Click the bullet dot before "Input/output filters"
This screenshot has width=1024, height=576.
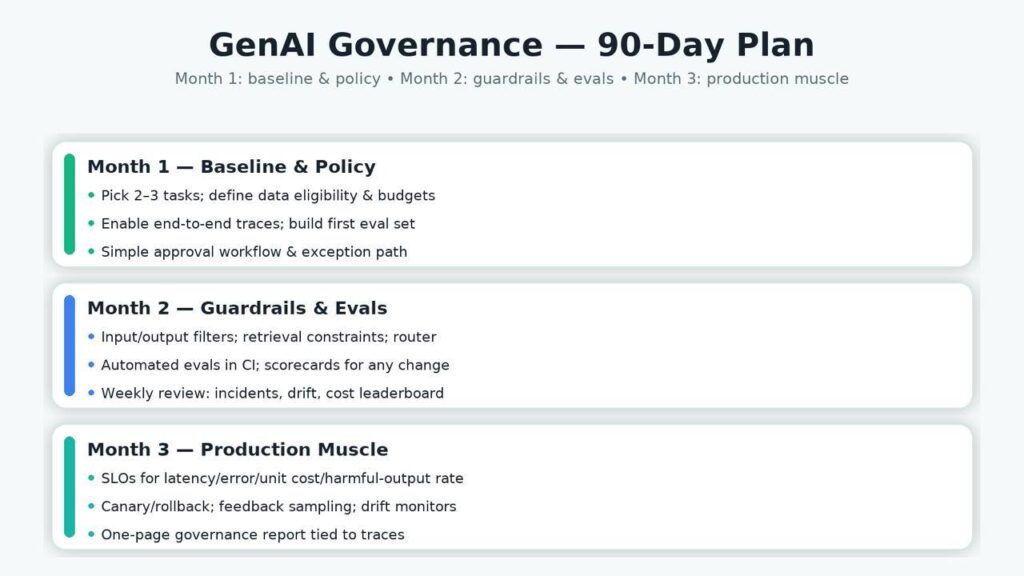point(91,337)
